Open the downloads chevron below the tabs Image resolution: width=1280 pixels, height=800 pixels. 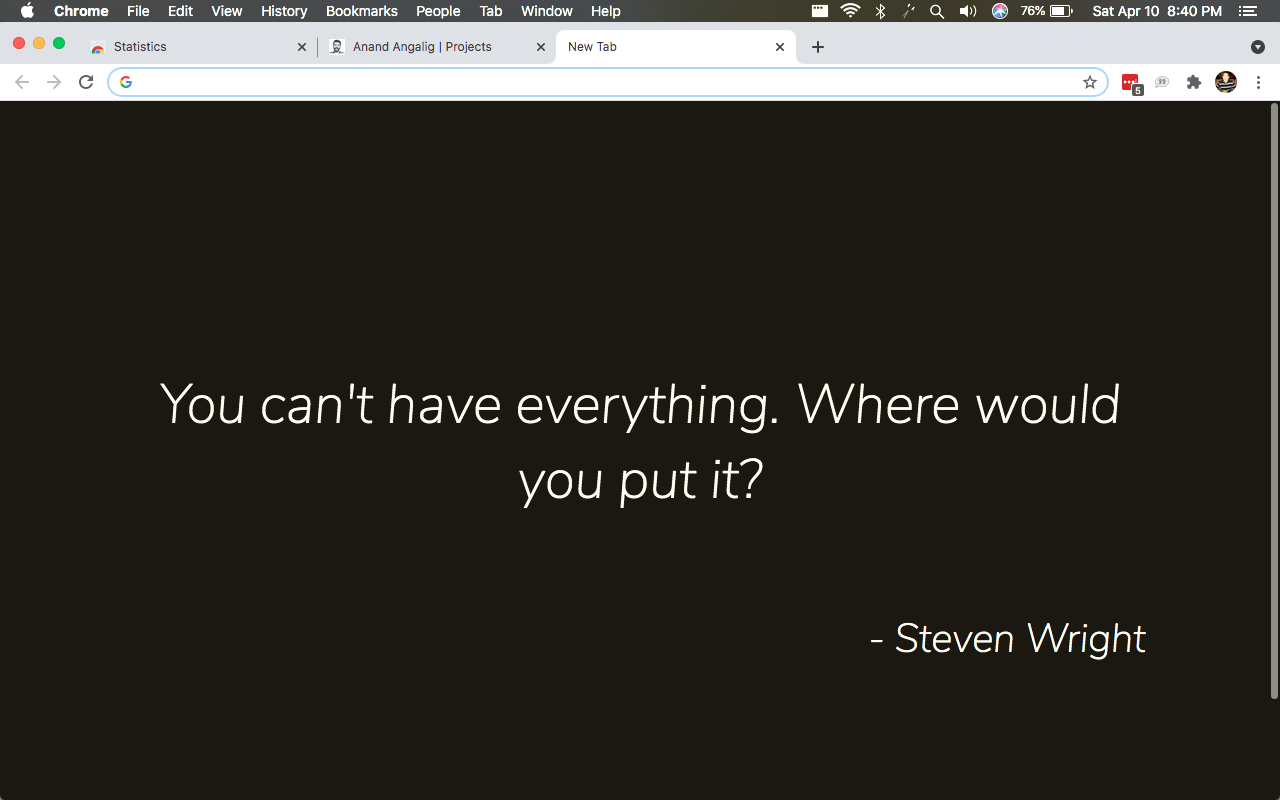(1257, 47)
